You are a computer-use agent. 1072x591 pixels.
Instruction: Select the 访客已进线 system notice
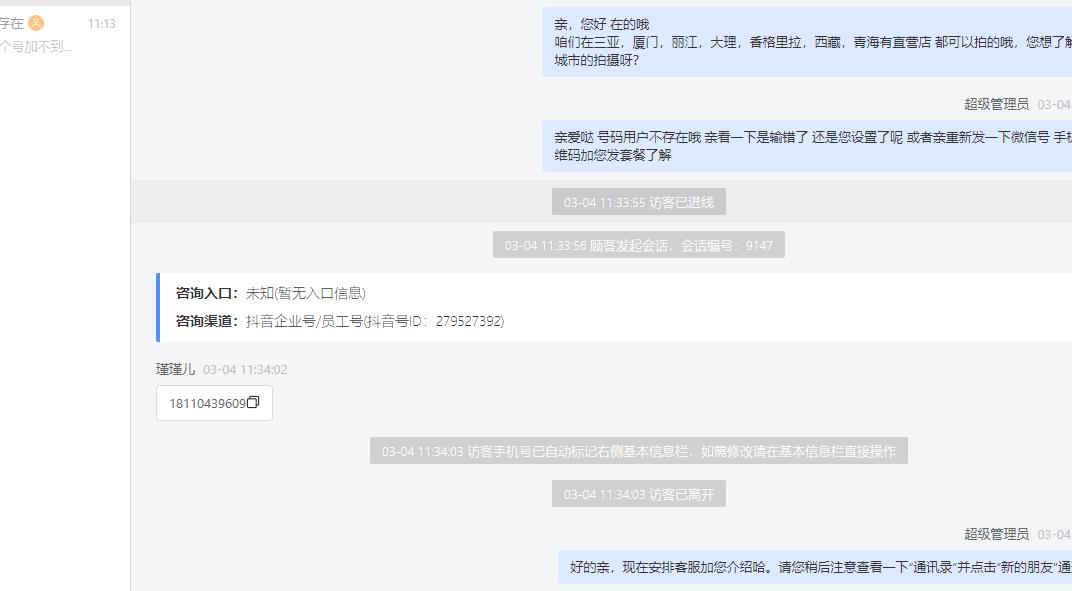(x=639, y=202)
